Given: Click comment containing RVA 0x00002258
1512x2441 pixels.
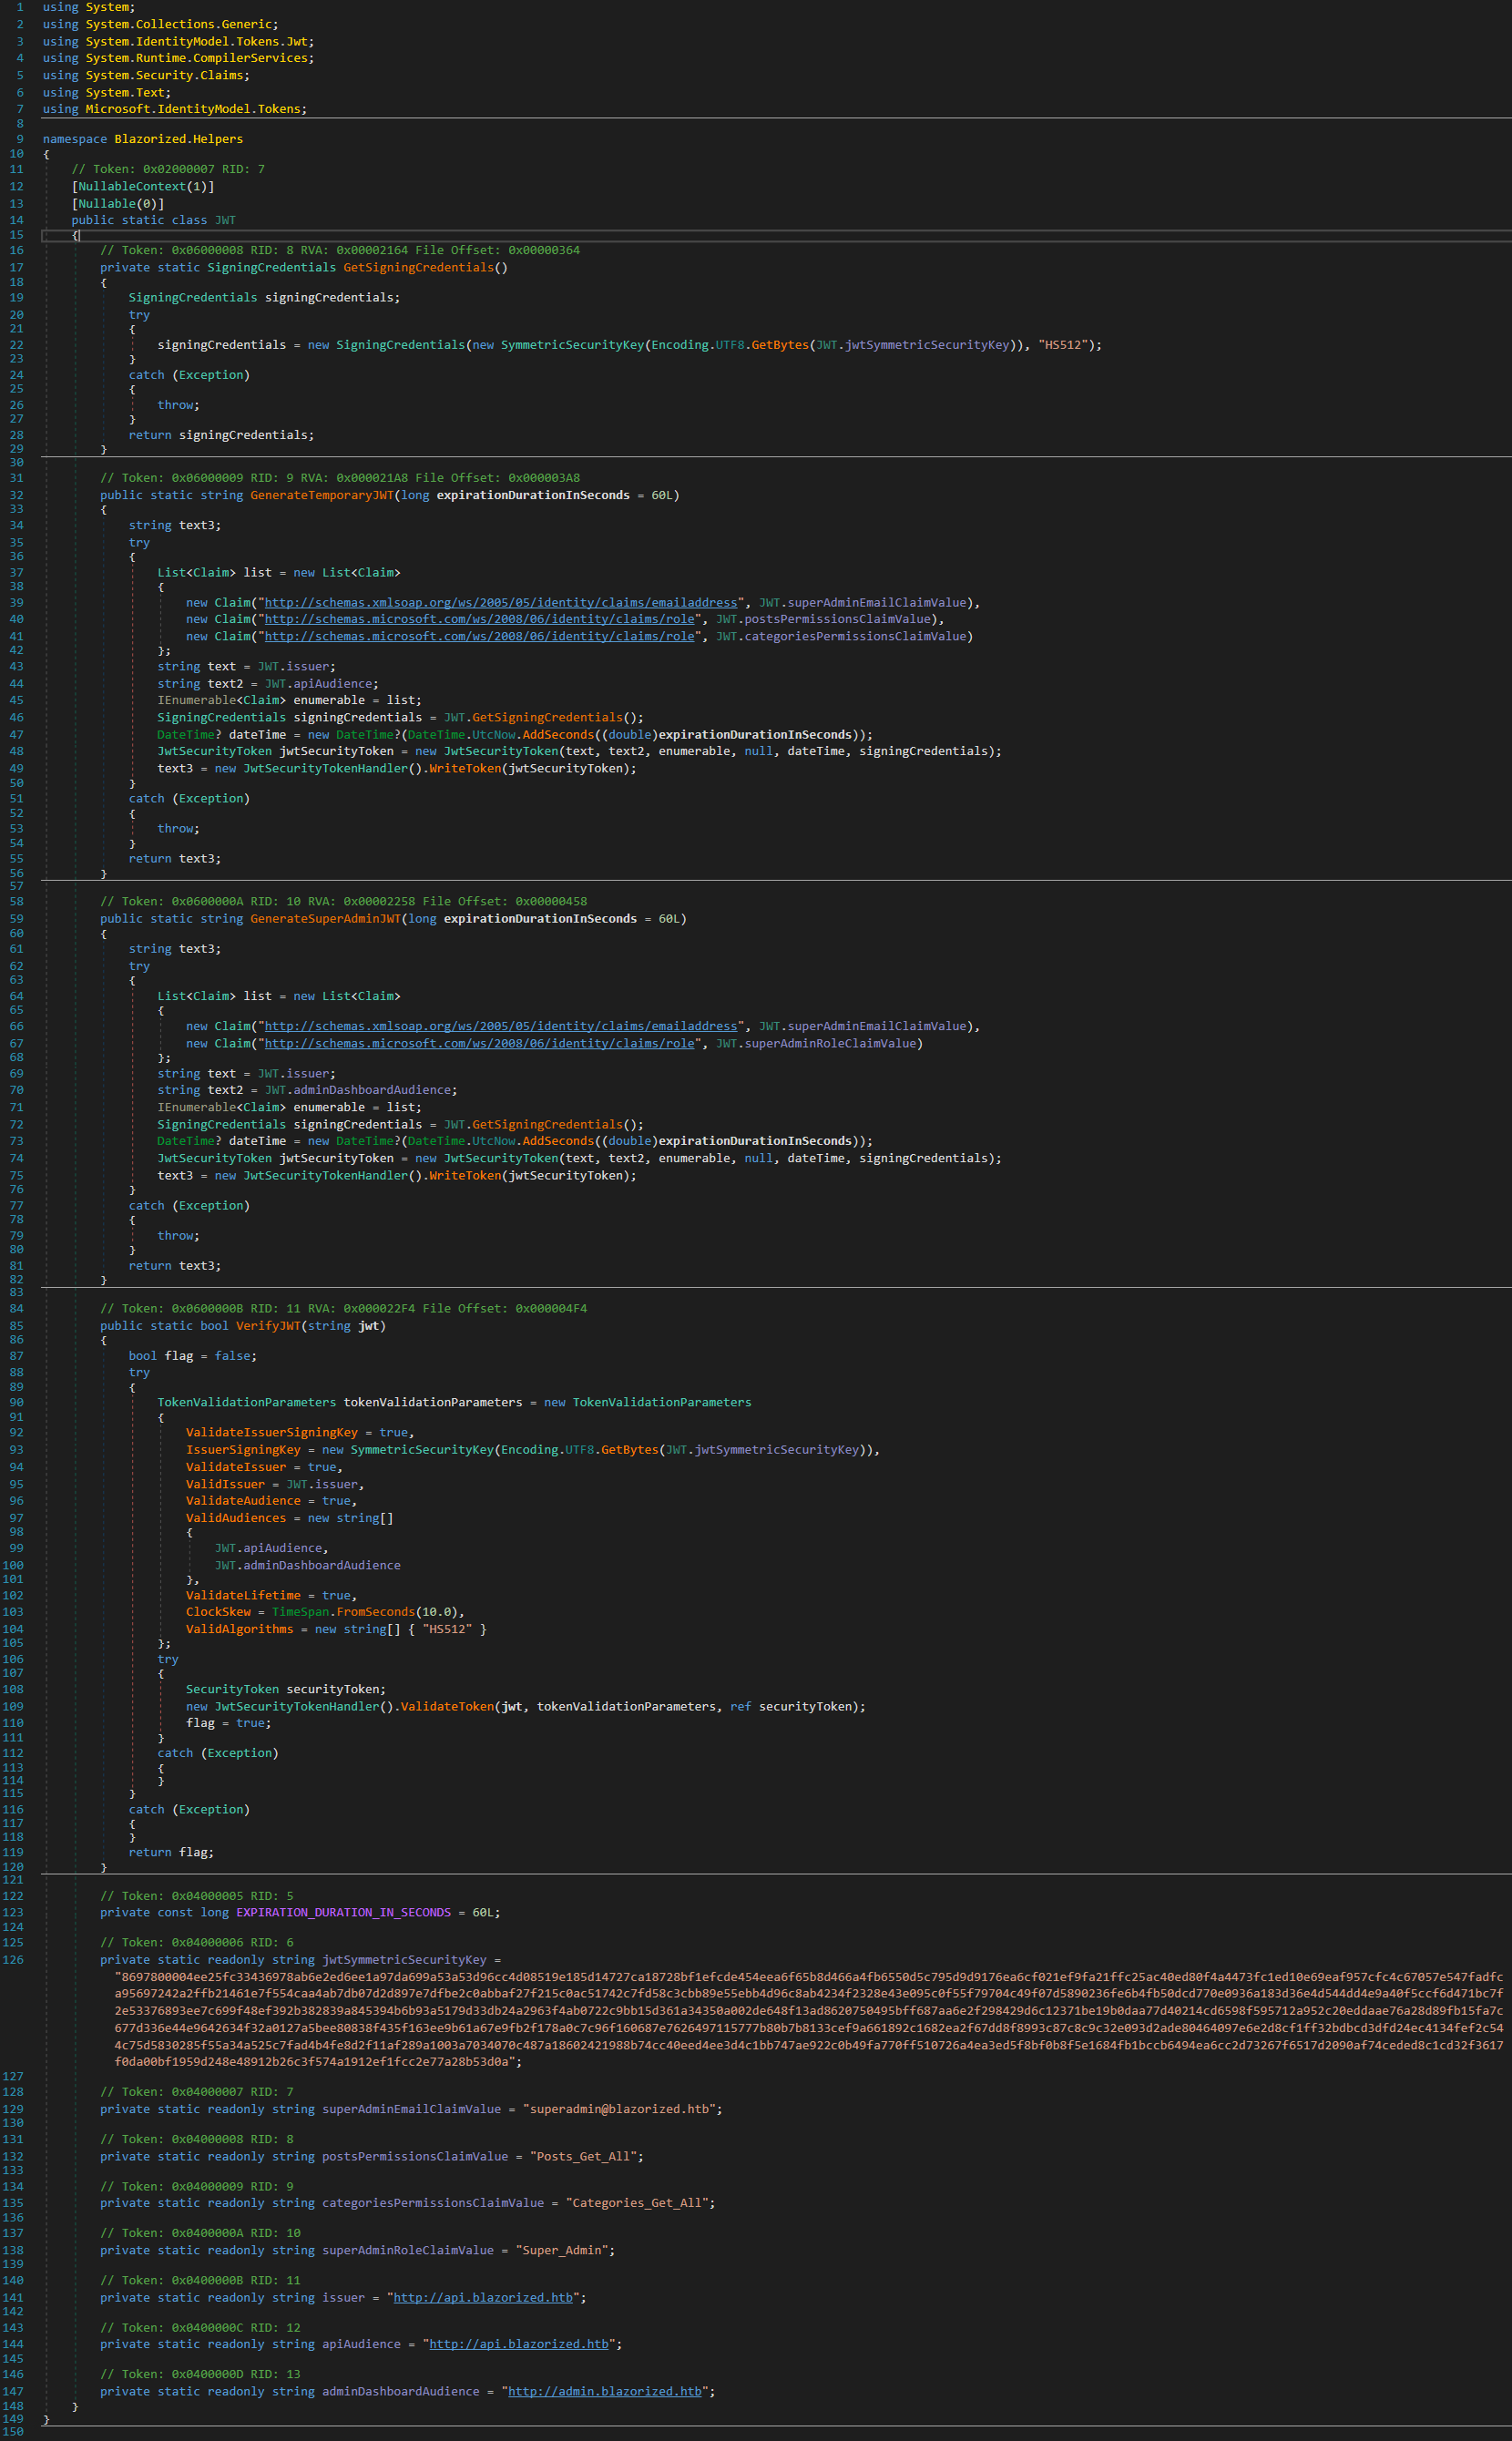Looking at the screenshot, I should (343, 901).
